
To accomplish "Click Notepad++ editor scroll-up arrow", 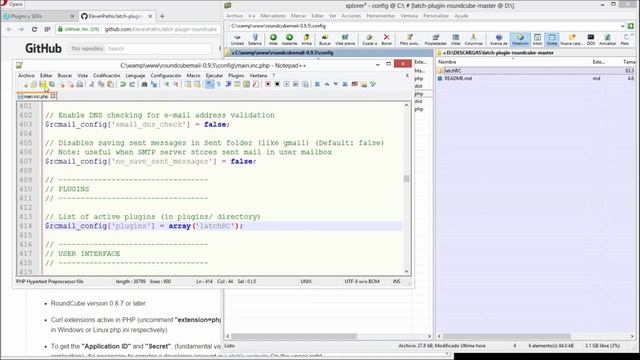I will click(x=407, y=106).
